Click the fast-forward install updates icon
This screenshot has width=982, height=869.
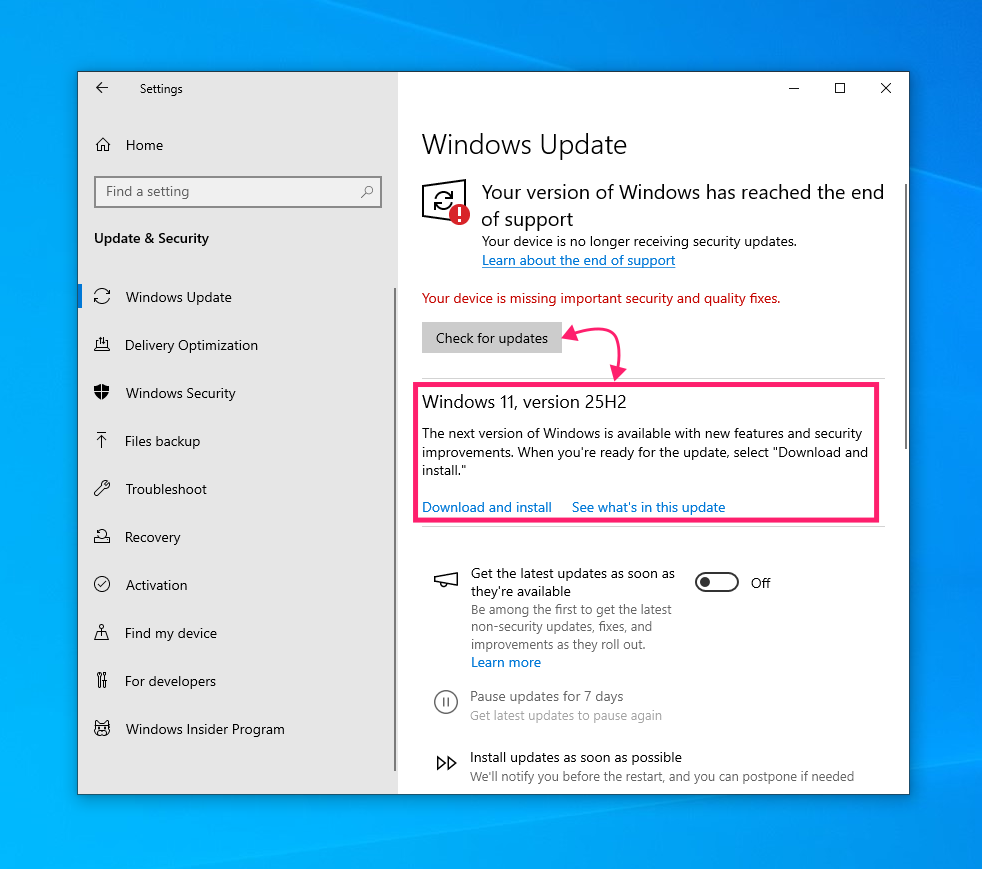[446, 763]
